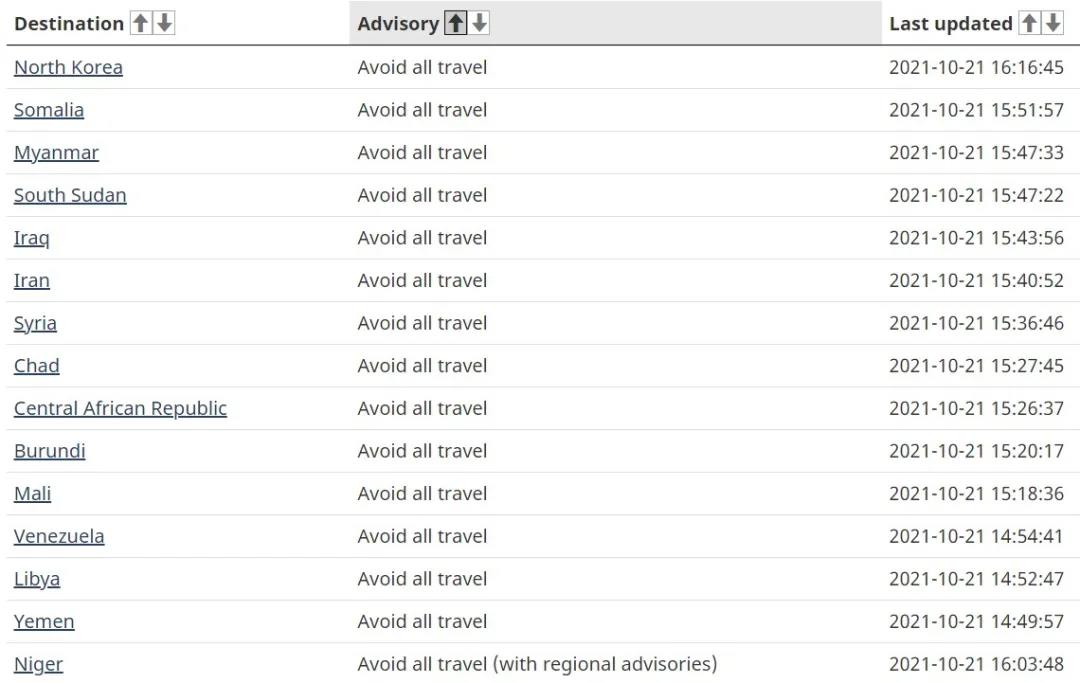1080x683 pixels.
Task: Sort Last updated ascending with up arrow
Action: [1029, 23]
